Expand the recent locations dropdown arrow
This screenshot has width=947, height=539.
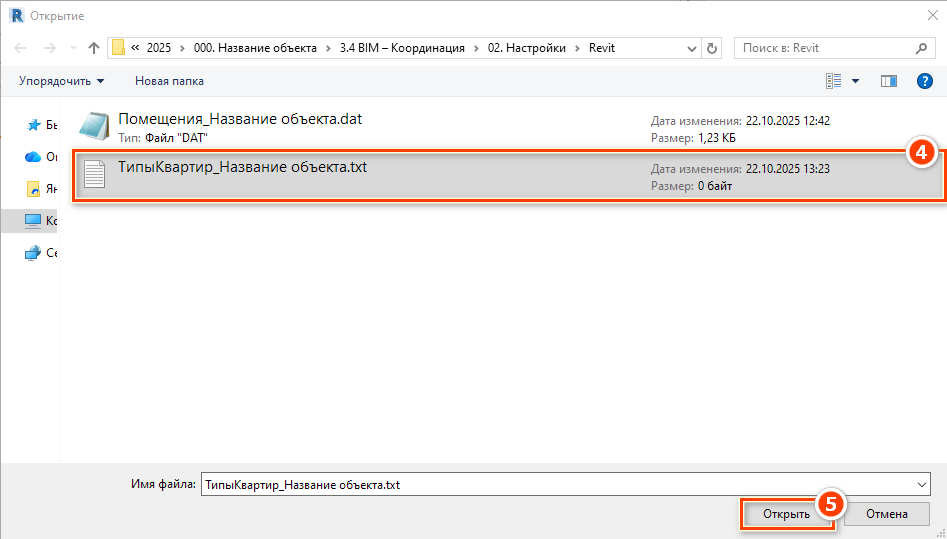coord(71,48)
